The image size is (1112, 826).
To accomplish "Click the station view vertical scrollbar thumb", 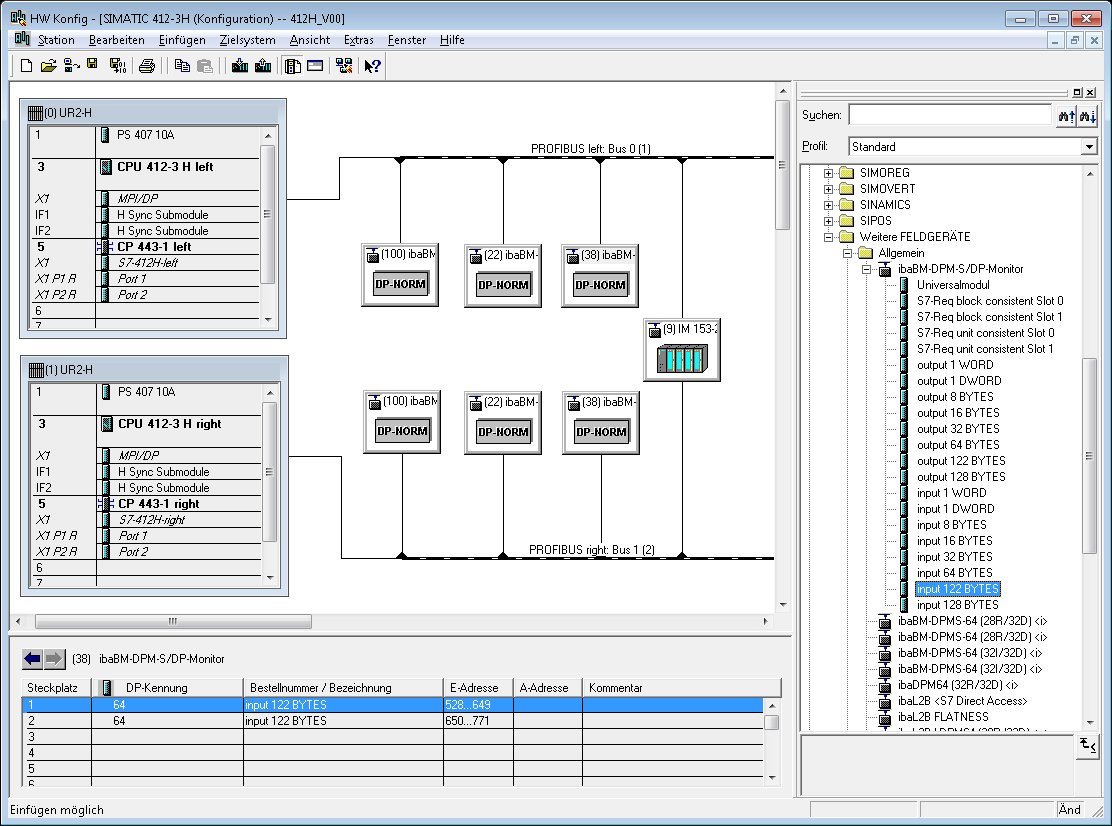I will click(782, 164).
